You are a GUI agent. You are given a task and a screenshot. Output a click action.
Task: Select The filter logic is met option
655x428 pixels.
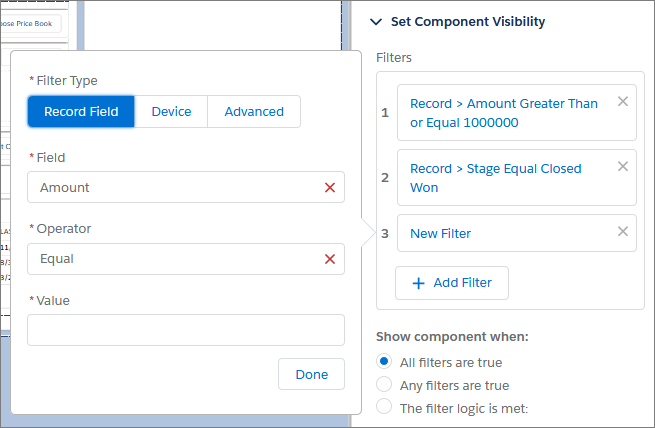click(x=384, y=407)
